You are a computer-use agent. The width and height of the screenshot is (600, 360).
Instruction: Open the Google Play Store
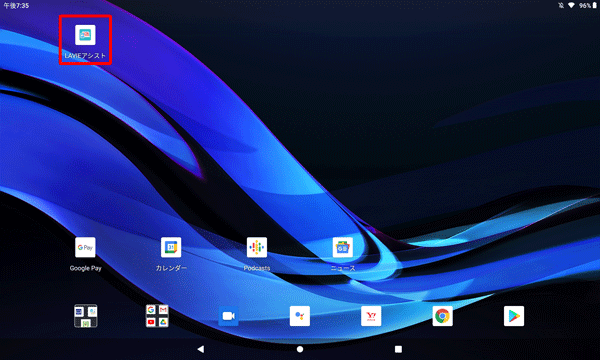tap(514, 316)
